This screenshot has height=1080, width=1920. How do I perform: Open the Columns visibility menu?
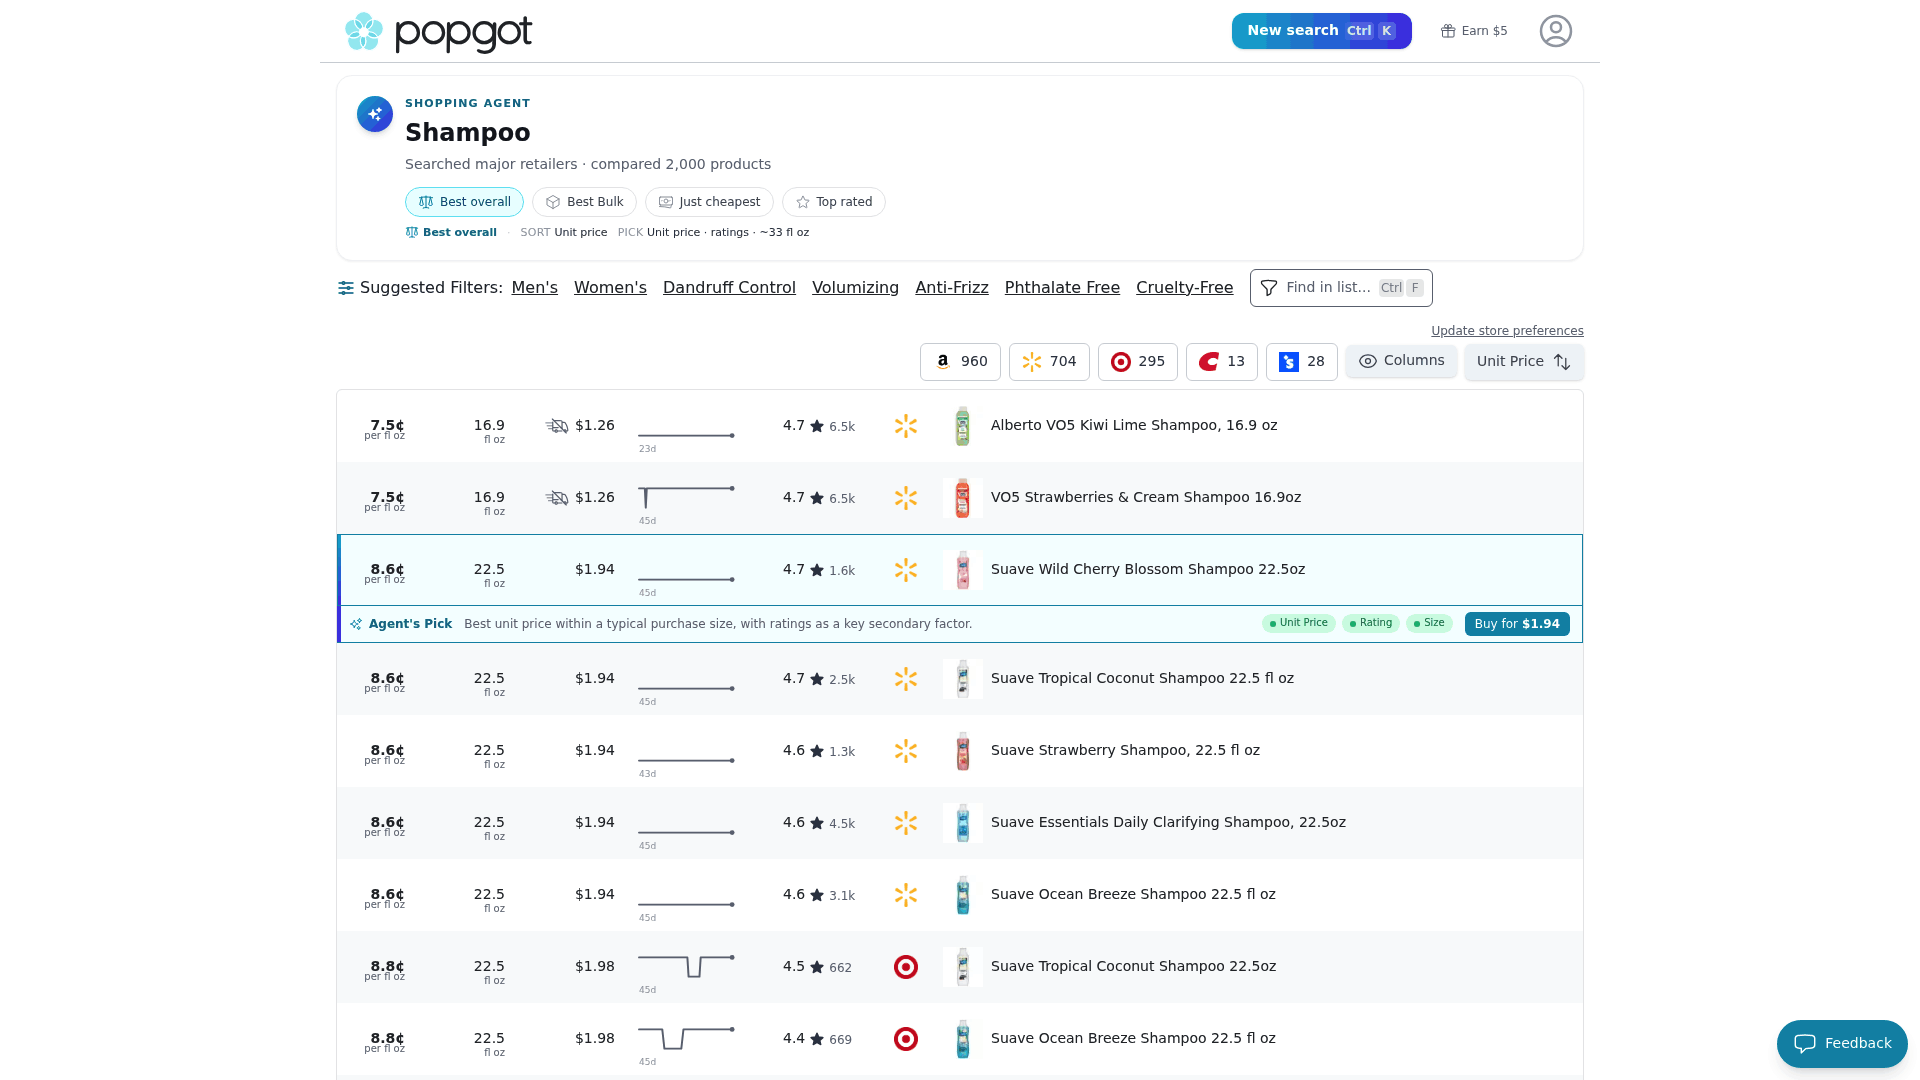pos(1401,361)
